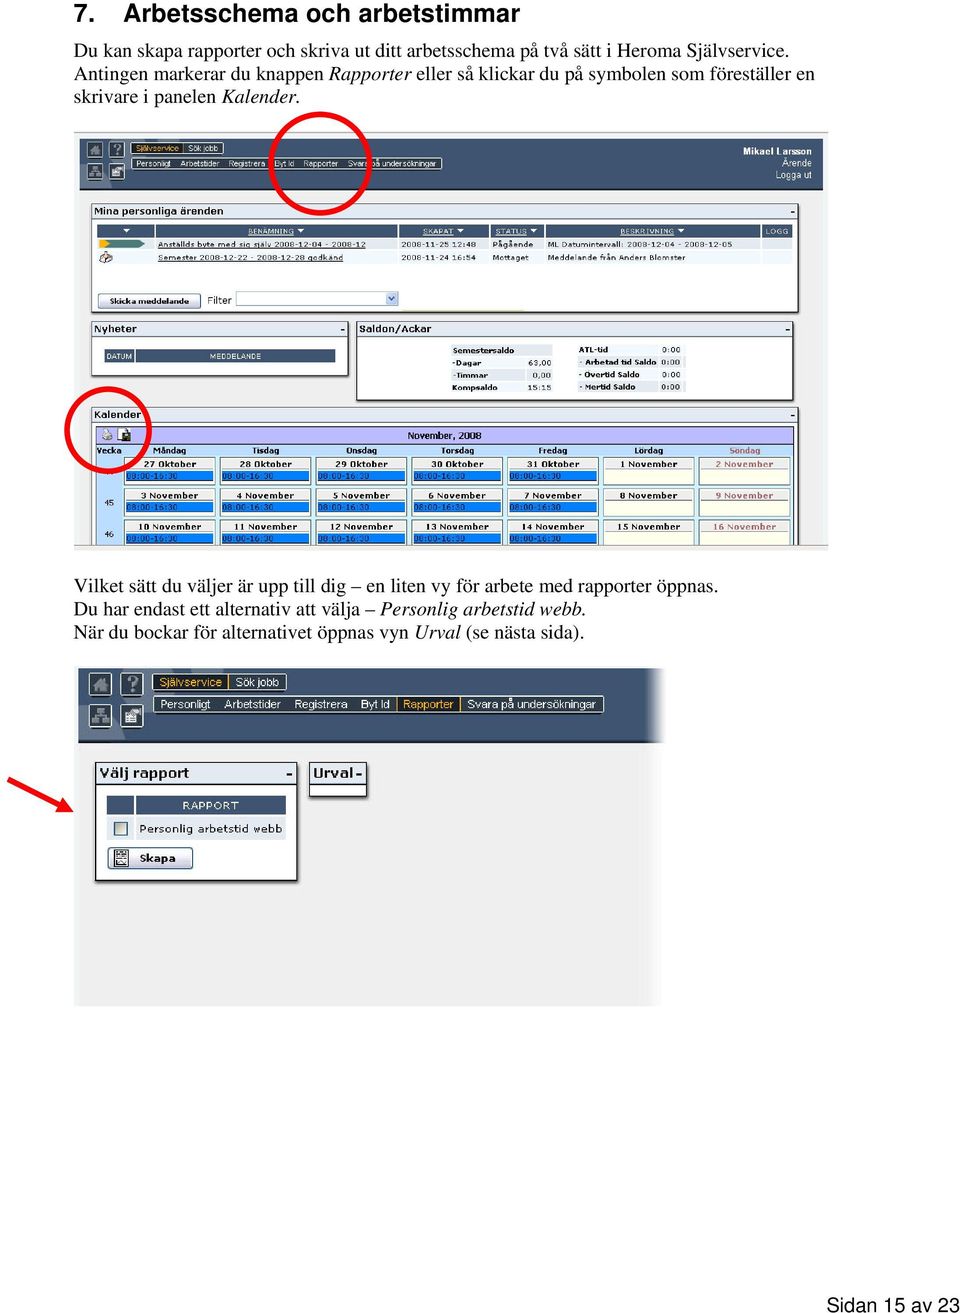The height and width of the screenshot is (1313, 960).
Task: Click the Logga ut link
Action: 793,175
